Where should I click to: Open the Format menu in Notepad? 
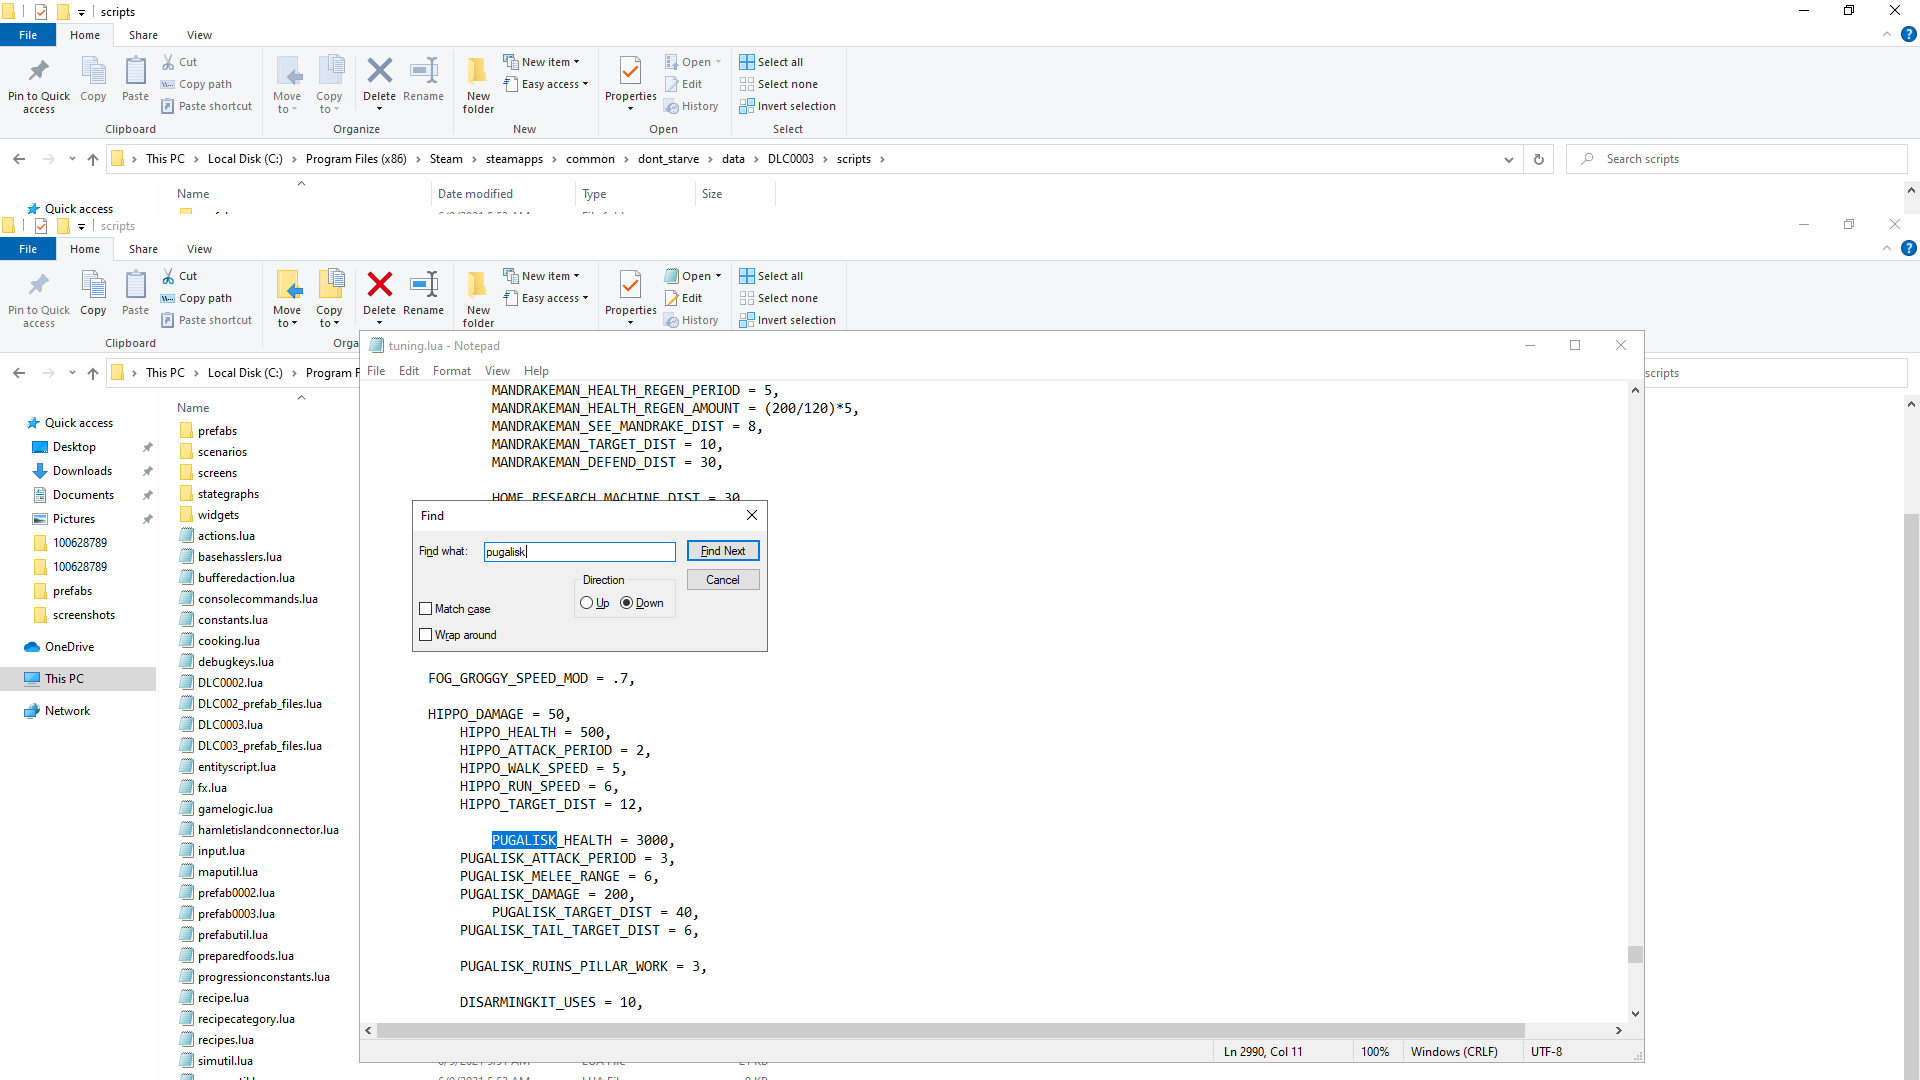click(x=451, y=371)
